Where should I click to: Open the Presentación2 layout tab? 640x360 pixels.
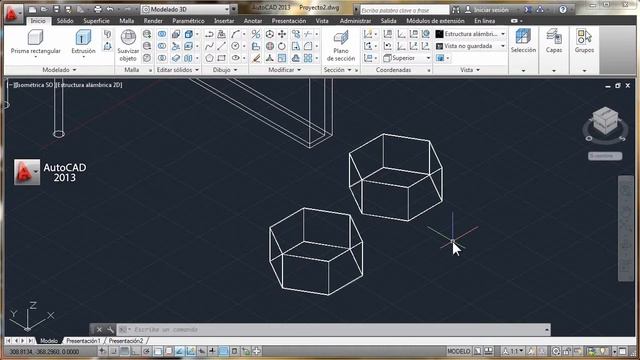126,340
